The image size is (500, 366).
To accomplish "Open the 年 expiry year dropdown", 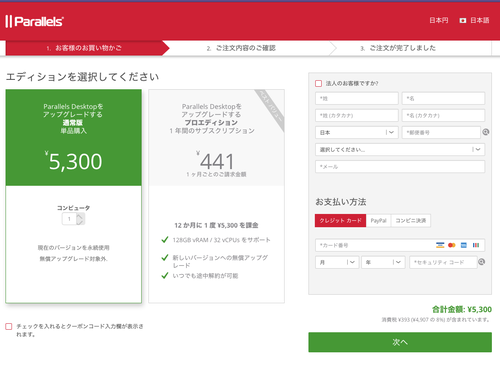I will [x=383, y=262].
